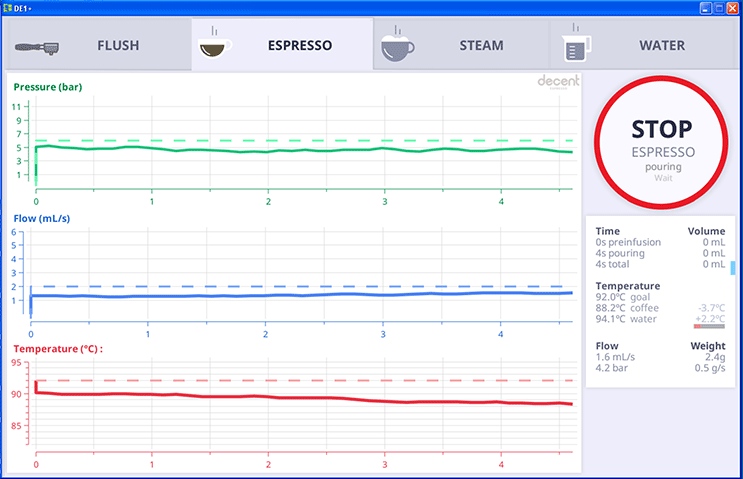Click the Temperature heading in side panel
Screen dimensions: 743x479
pyautogui.click(x=628, y=286)
